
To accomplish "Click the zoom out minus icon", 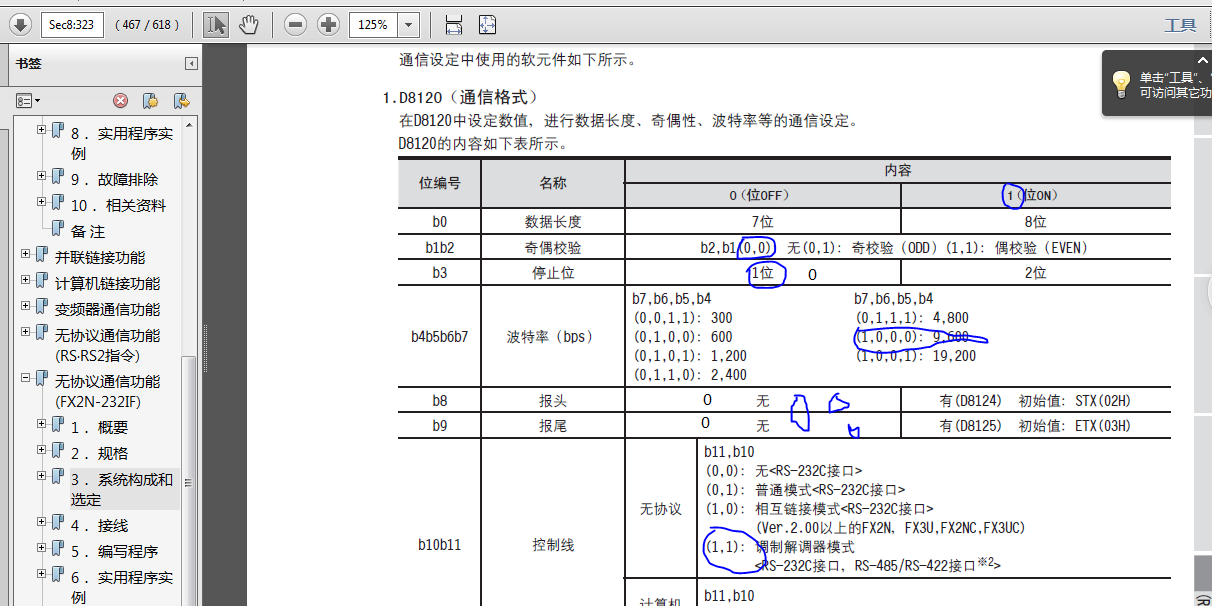I will click(x=295, y=25).
